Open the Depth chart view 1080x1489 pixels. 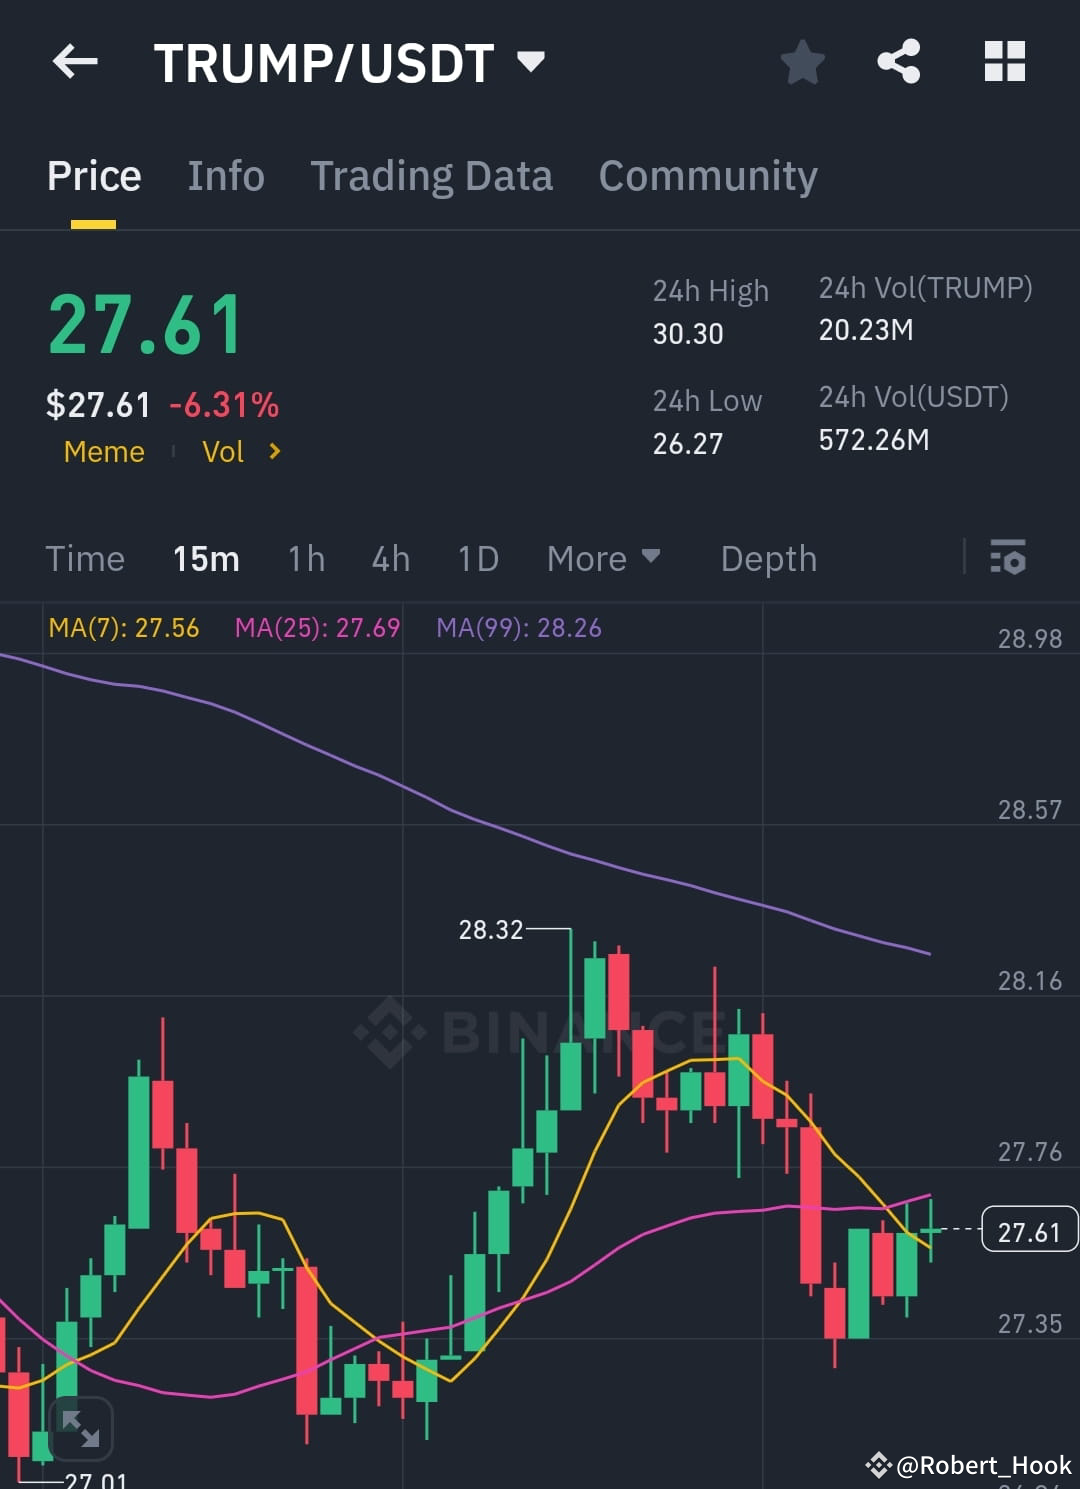click(769, 559)
